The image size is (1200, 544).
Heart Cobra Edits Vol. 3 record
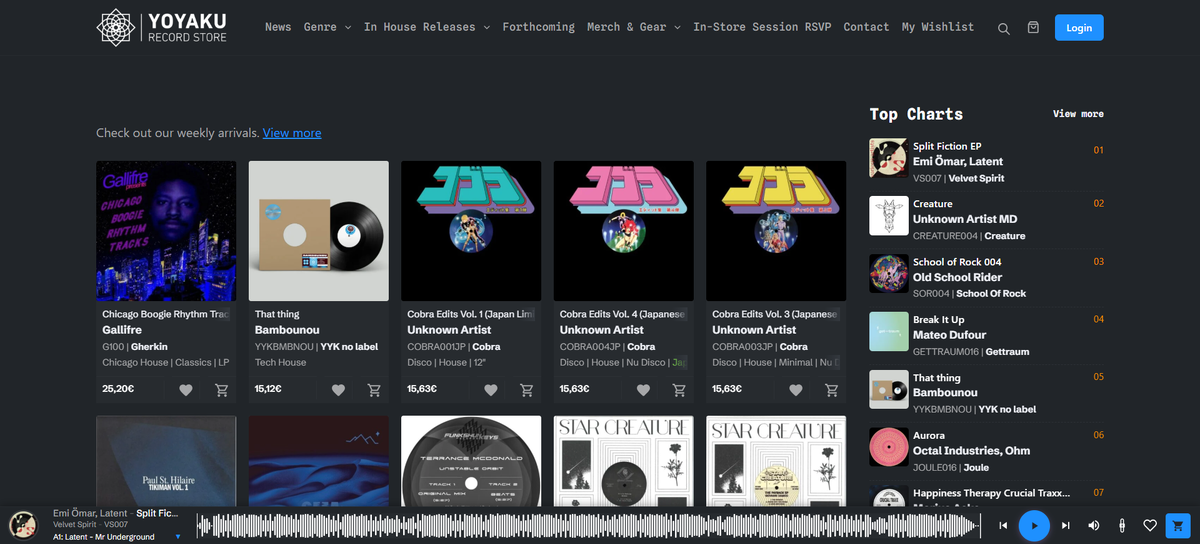pos(796,390)
